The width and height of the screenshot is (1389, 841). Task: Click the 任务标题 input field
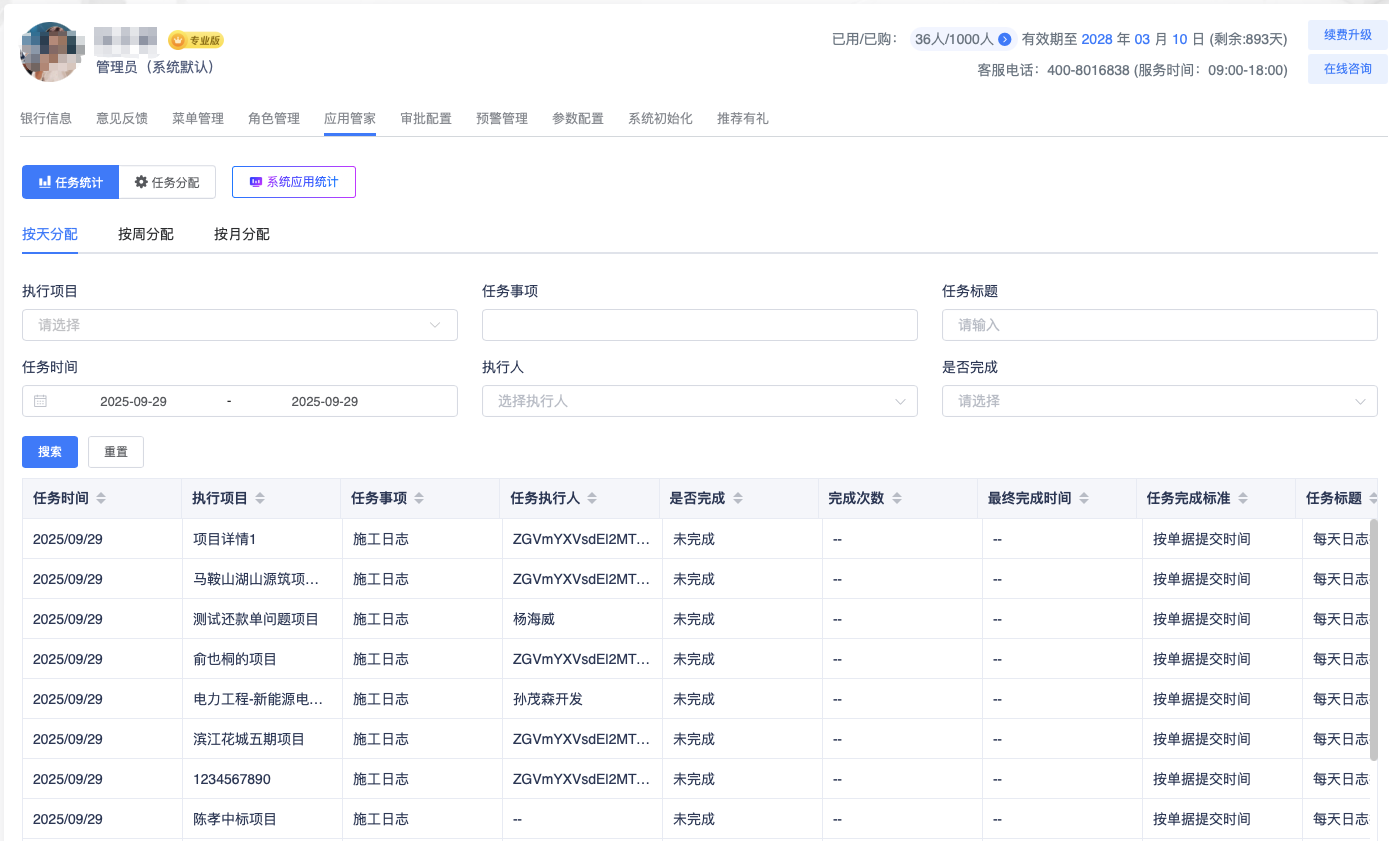click(x=1159, y=325)
